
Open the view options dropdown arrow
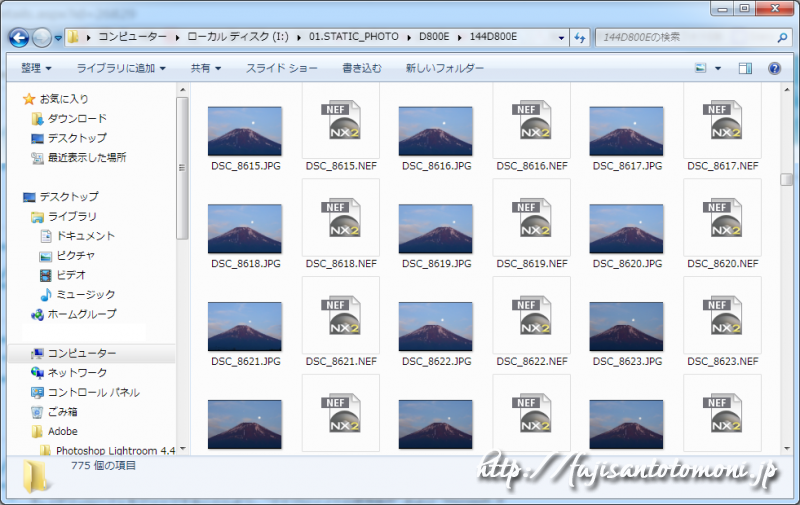click(x=718, y=68)
